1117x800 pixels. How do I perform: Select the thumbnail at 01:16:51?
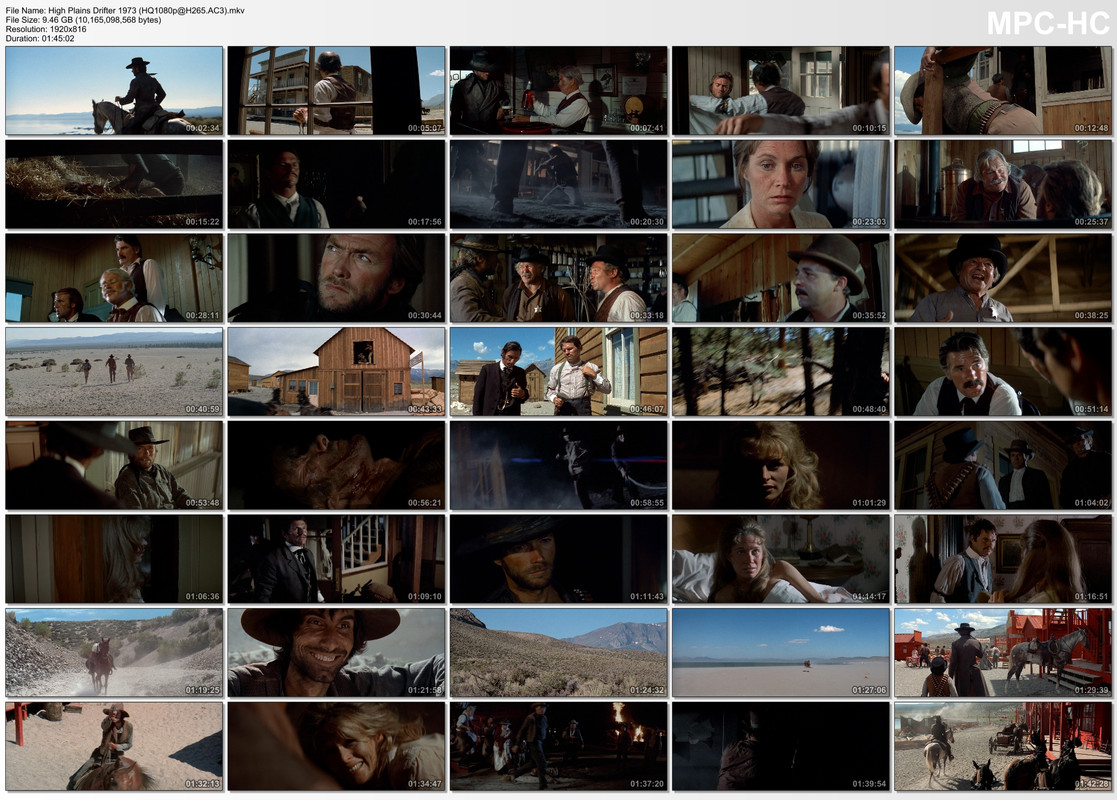click(x=1003, y=559)
